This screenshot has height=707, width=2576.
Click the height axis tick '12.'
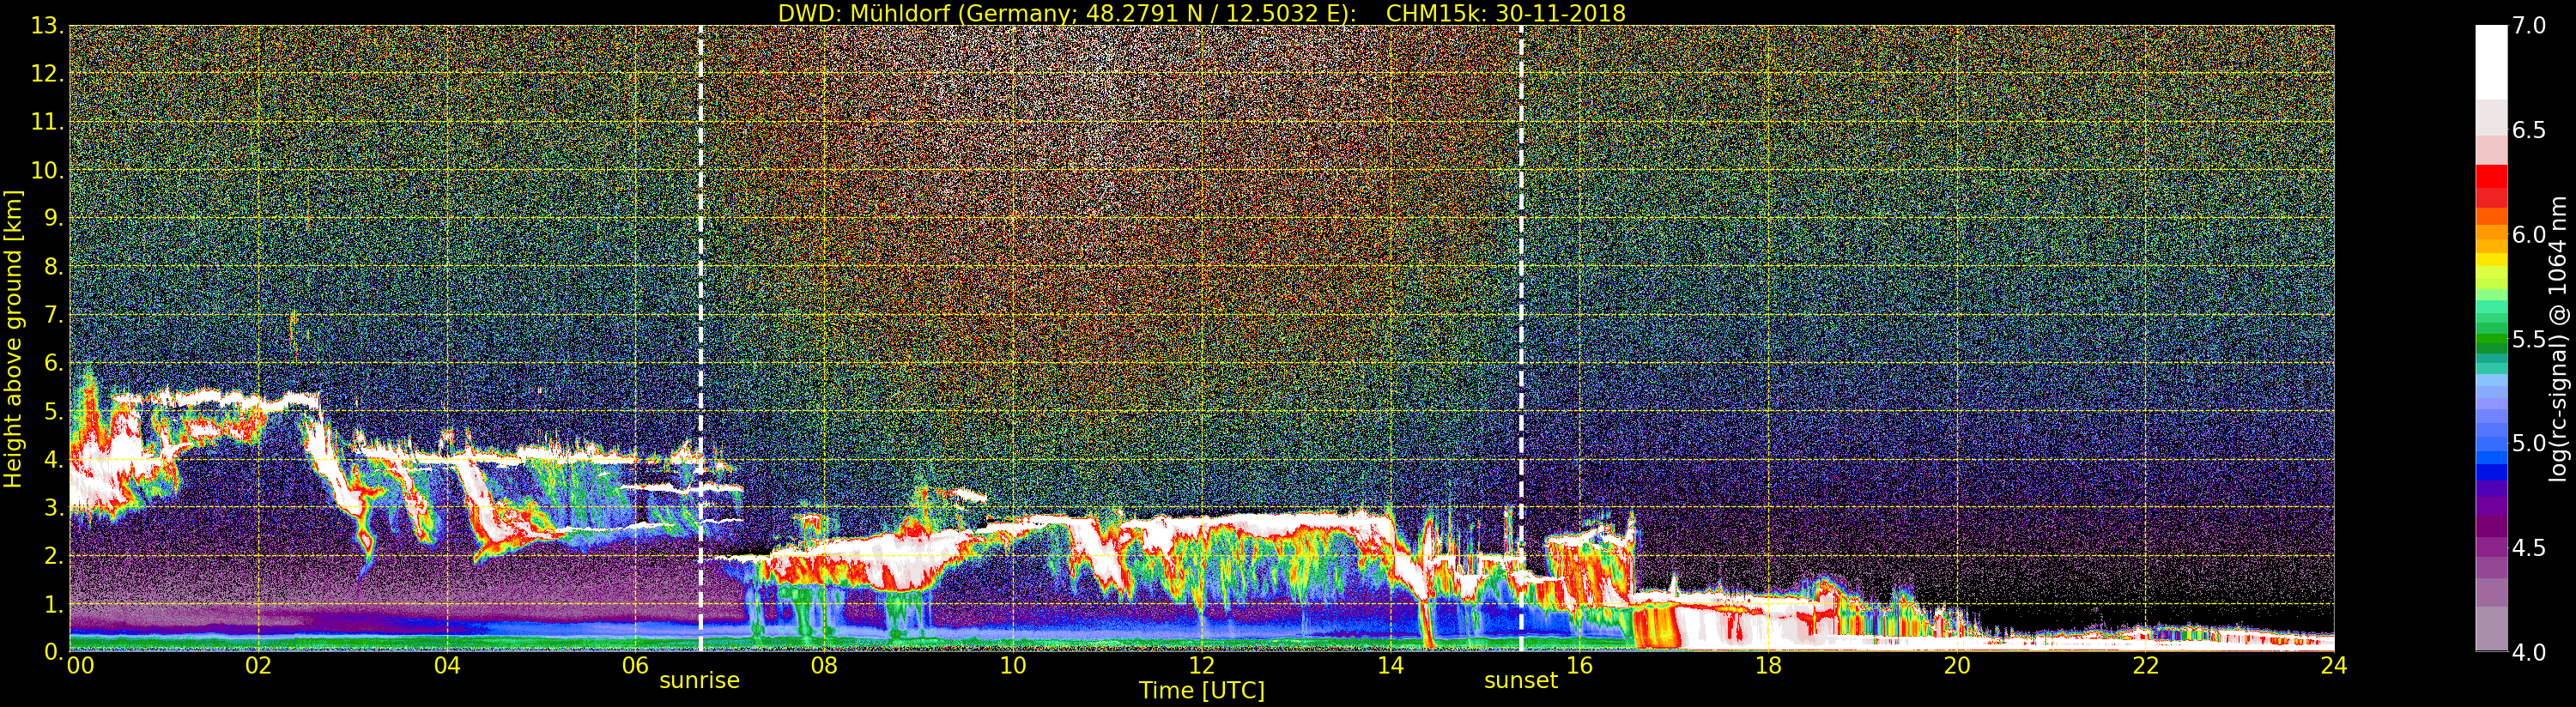coord(48,74)
